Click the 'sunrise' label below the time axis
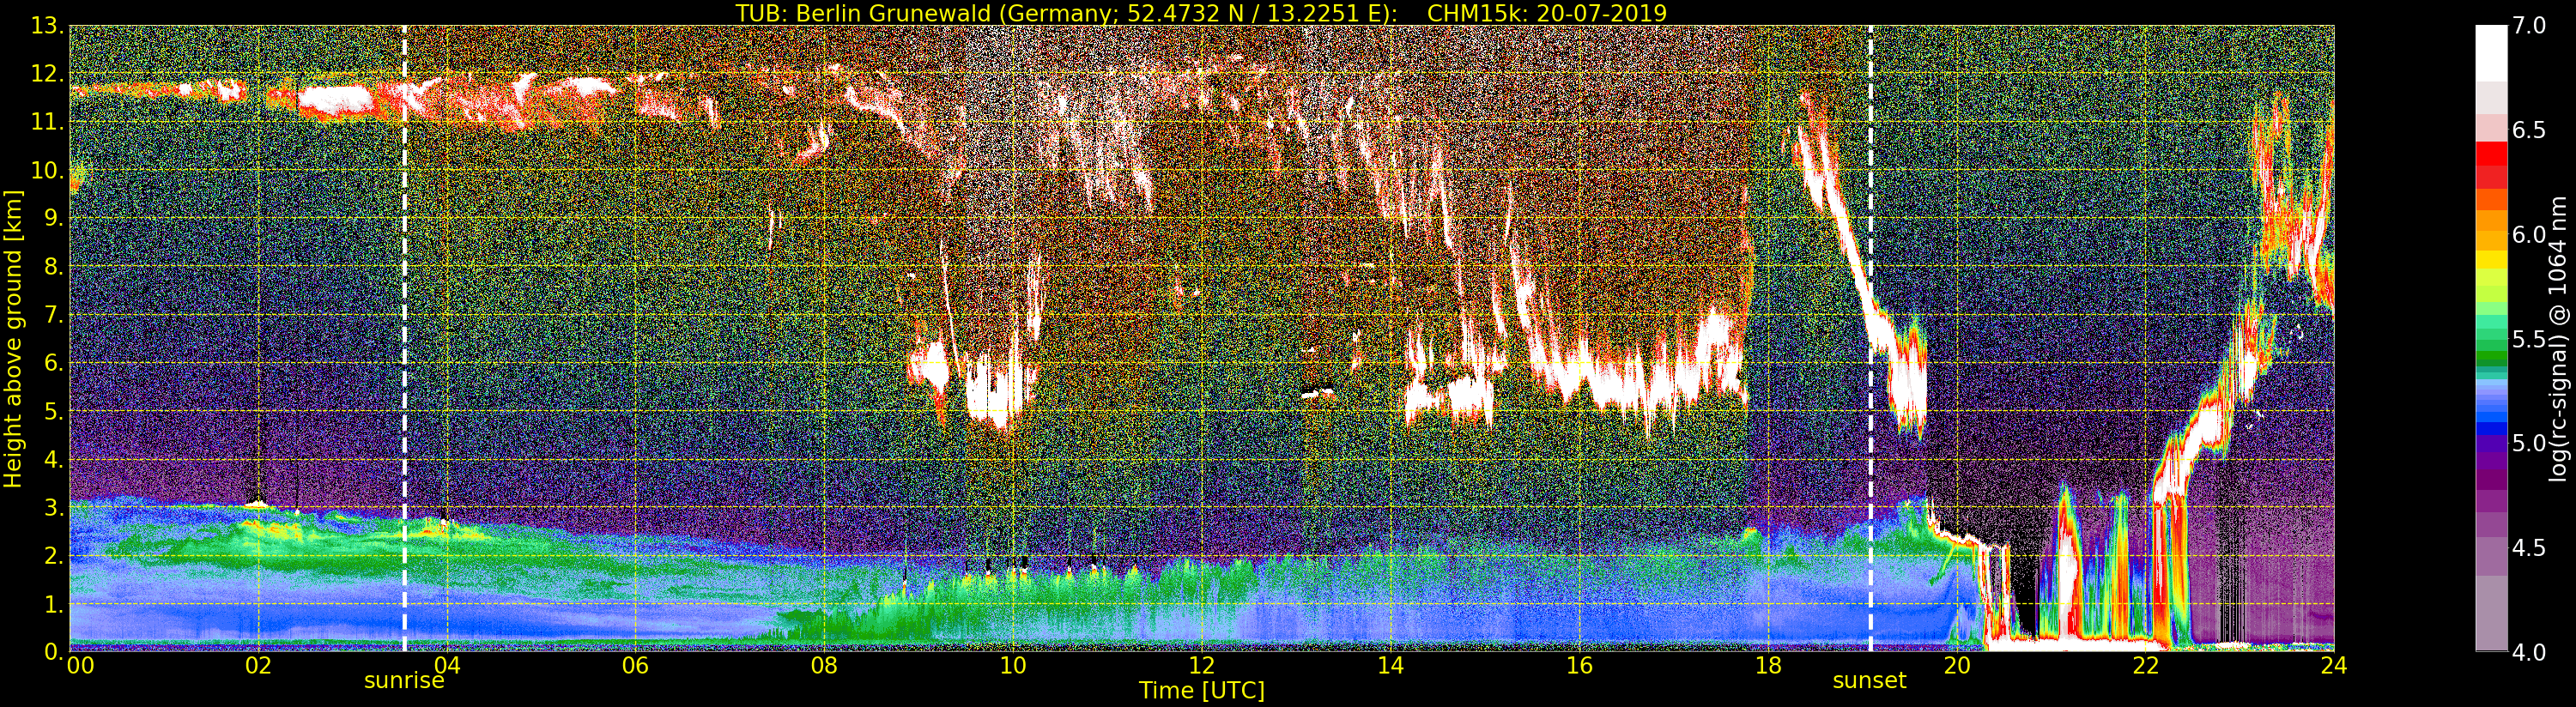Image resolution: width=2576 pixels, height=707 pixels. point(404,681)
